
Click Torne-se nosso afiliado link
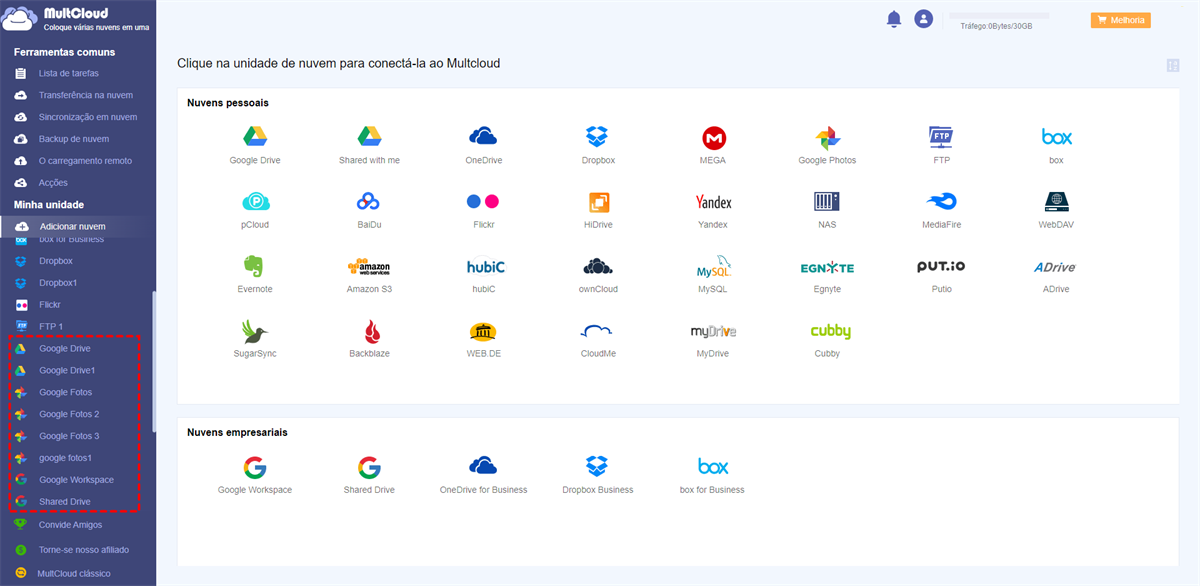pos(84,550)
